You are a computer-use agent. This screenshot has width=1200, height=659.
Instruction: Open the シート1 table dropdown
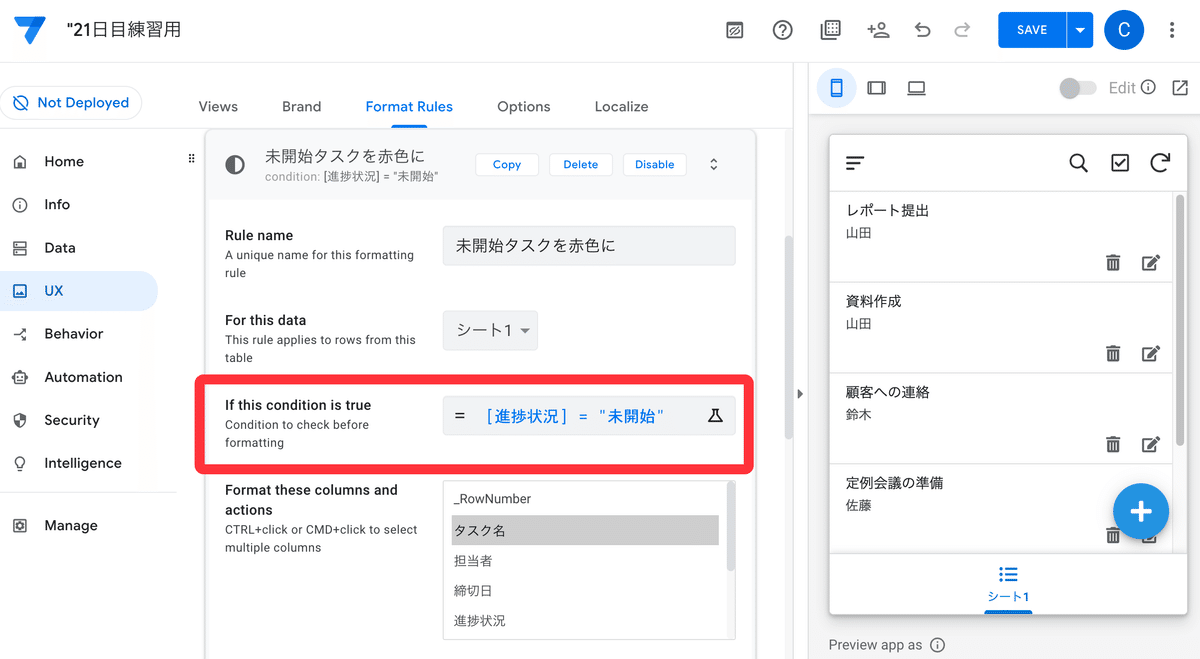[x=490, y=329]
